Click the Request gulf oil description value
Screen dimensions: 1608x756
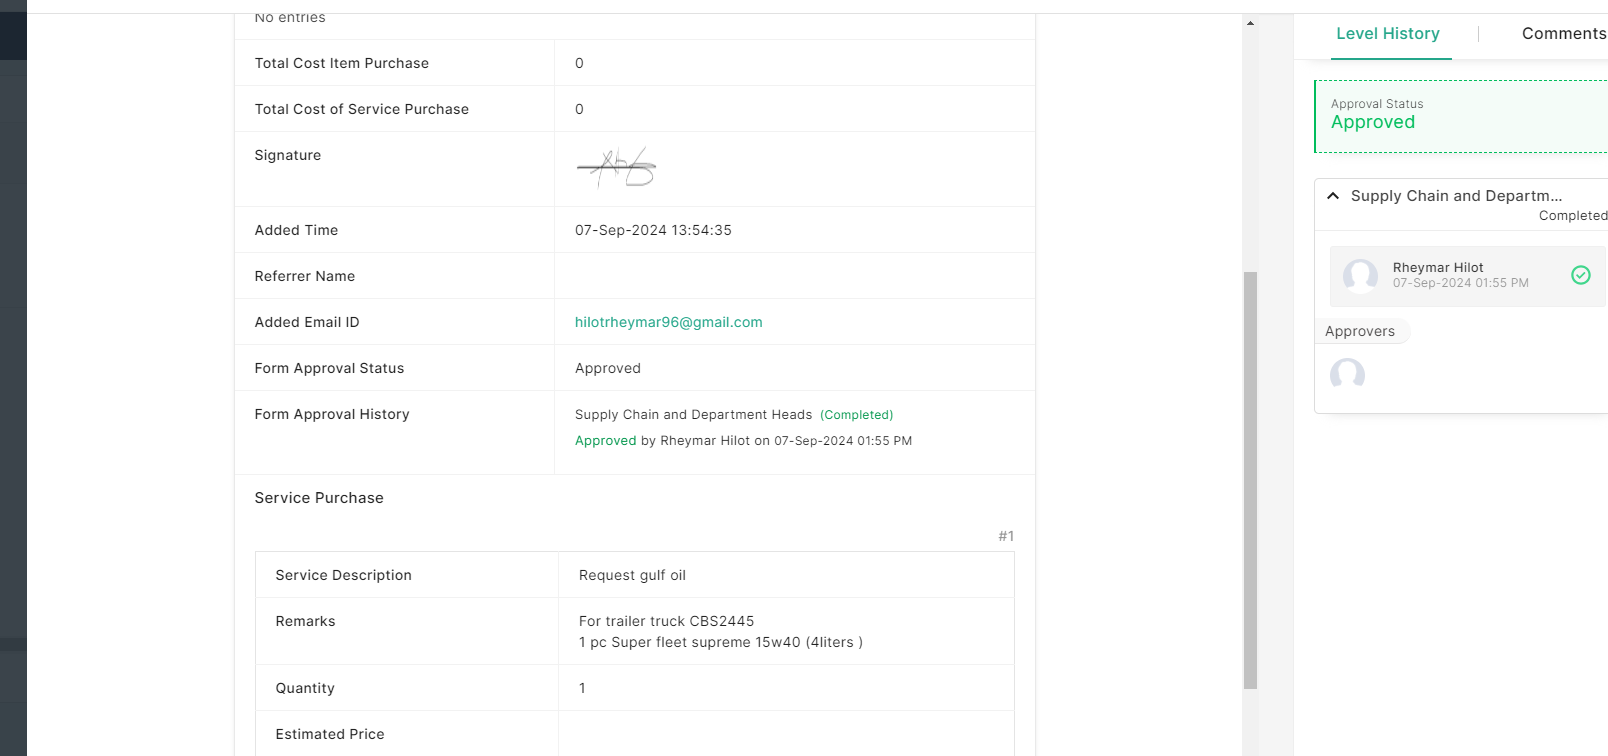[x=632, y=575]
